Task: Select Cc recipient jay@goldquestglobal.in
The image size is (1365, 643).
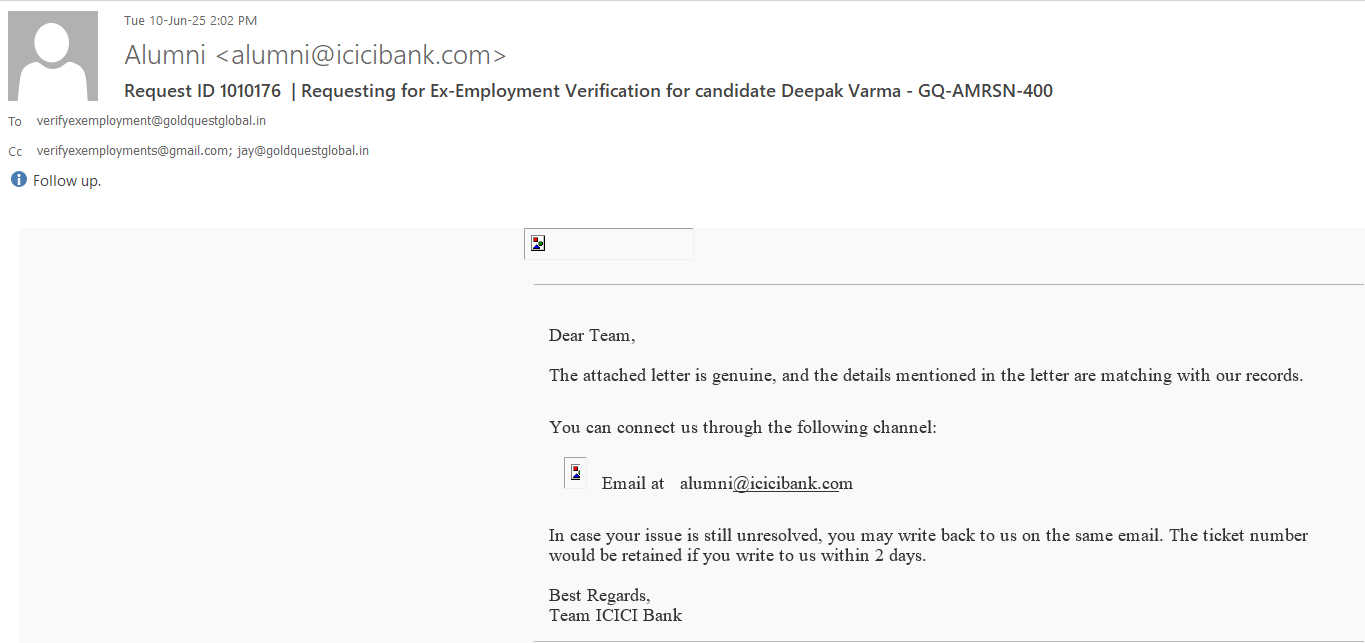Action: click(303, 151)
